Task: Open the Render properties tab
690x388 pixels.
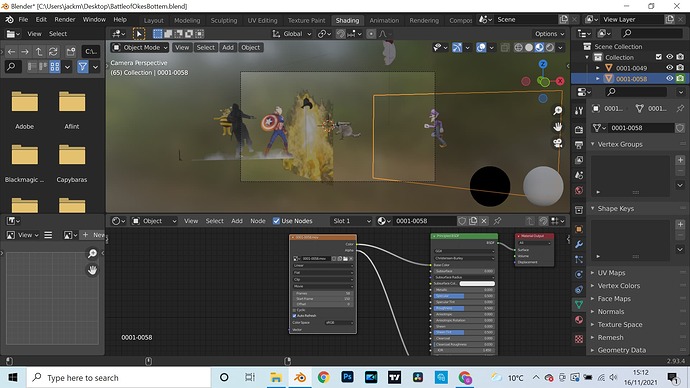Action: pyautogui.click(x=579, y=129)
